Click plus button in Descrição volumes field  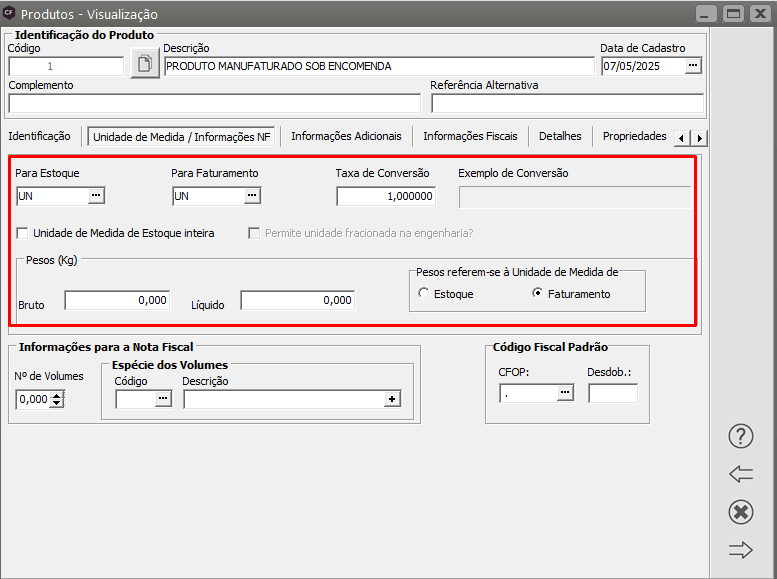coord(392,399)
